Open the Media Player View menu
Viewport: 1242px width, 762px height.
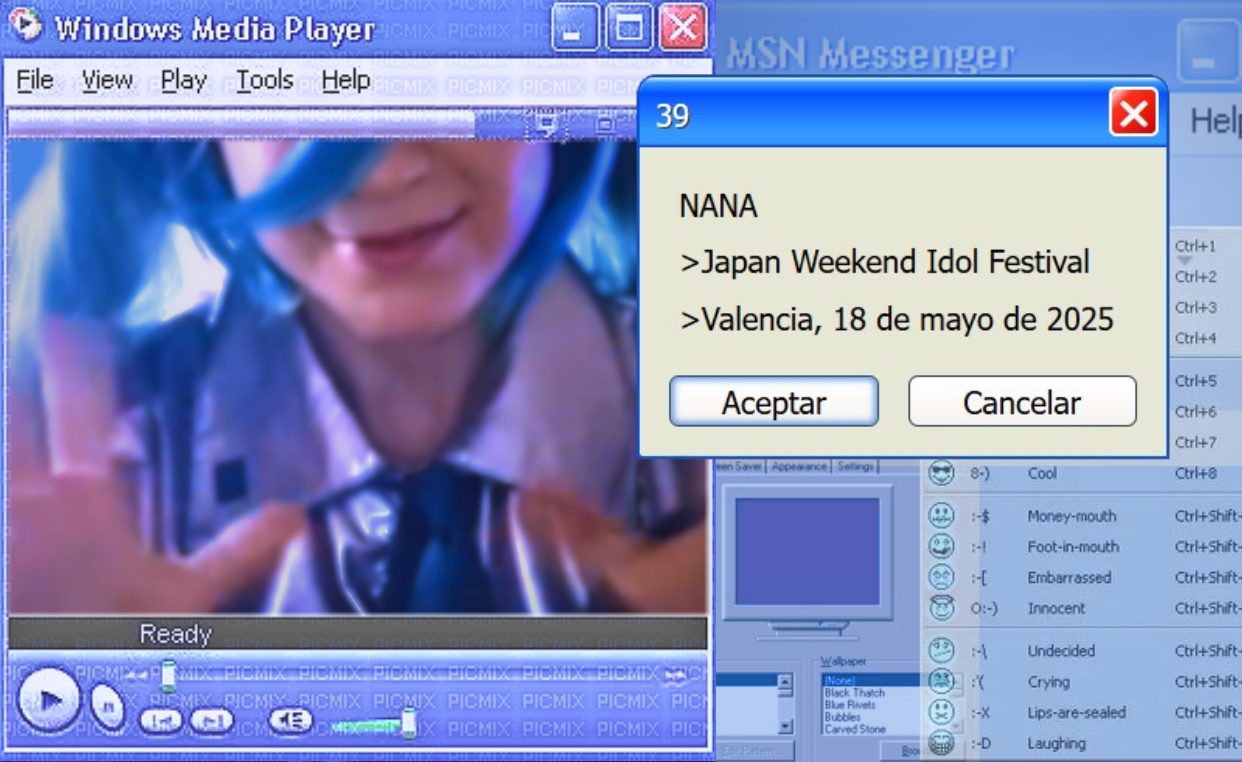coord(107,80)
